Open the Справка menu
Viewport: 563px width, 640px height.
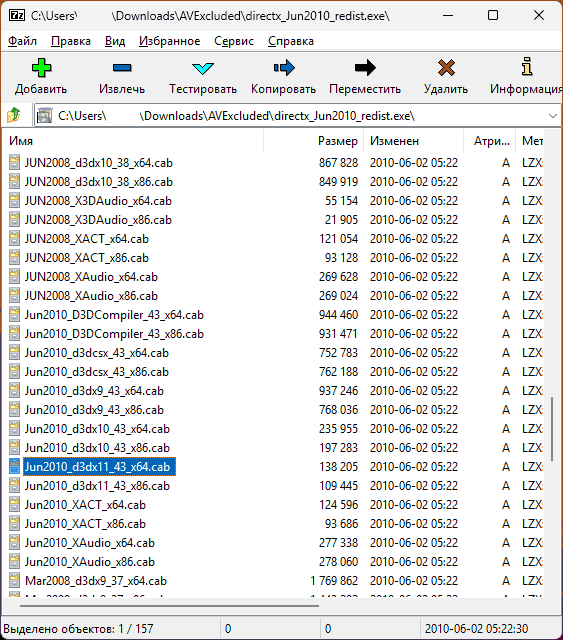291,41
